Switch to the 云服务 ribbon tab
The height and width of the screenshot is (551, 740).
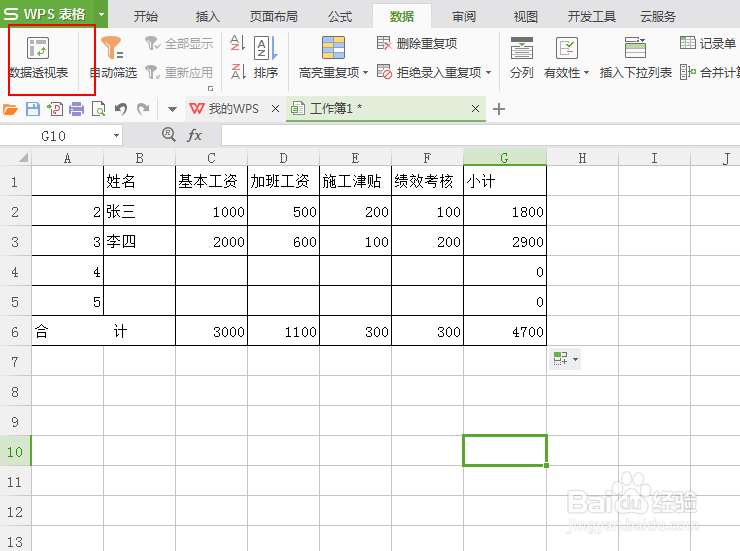658,17
